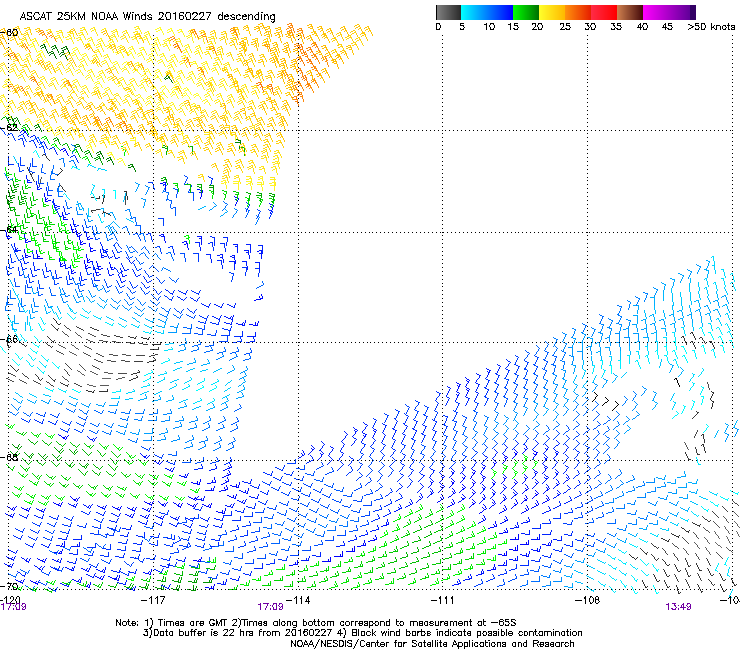Click the purple '17:09' timestamp below '-120'
Screen dimensions: 740x650
(13, 607)
